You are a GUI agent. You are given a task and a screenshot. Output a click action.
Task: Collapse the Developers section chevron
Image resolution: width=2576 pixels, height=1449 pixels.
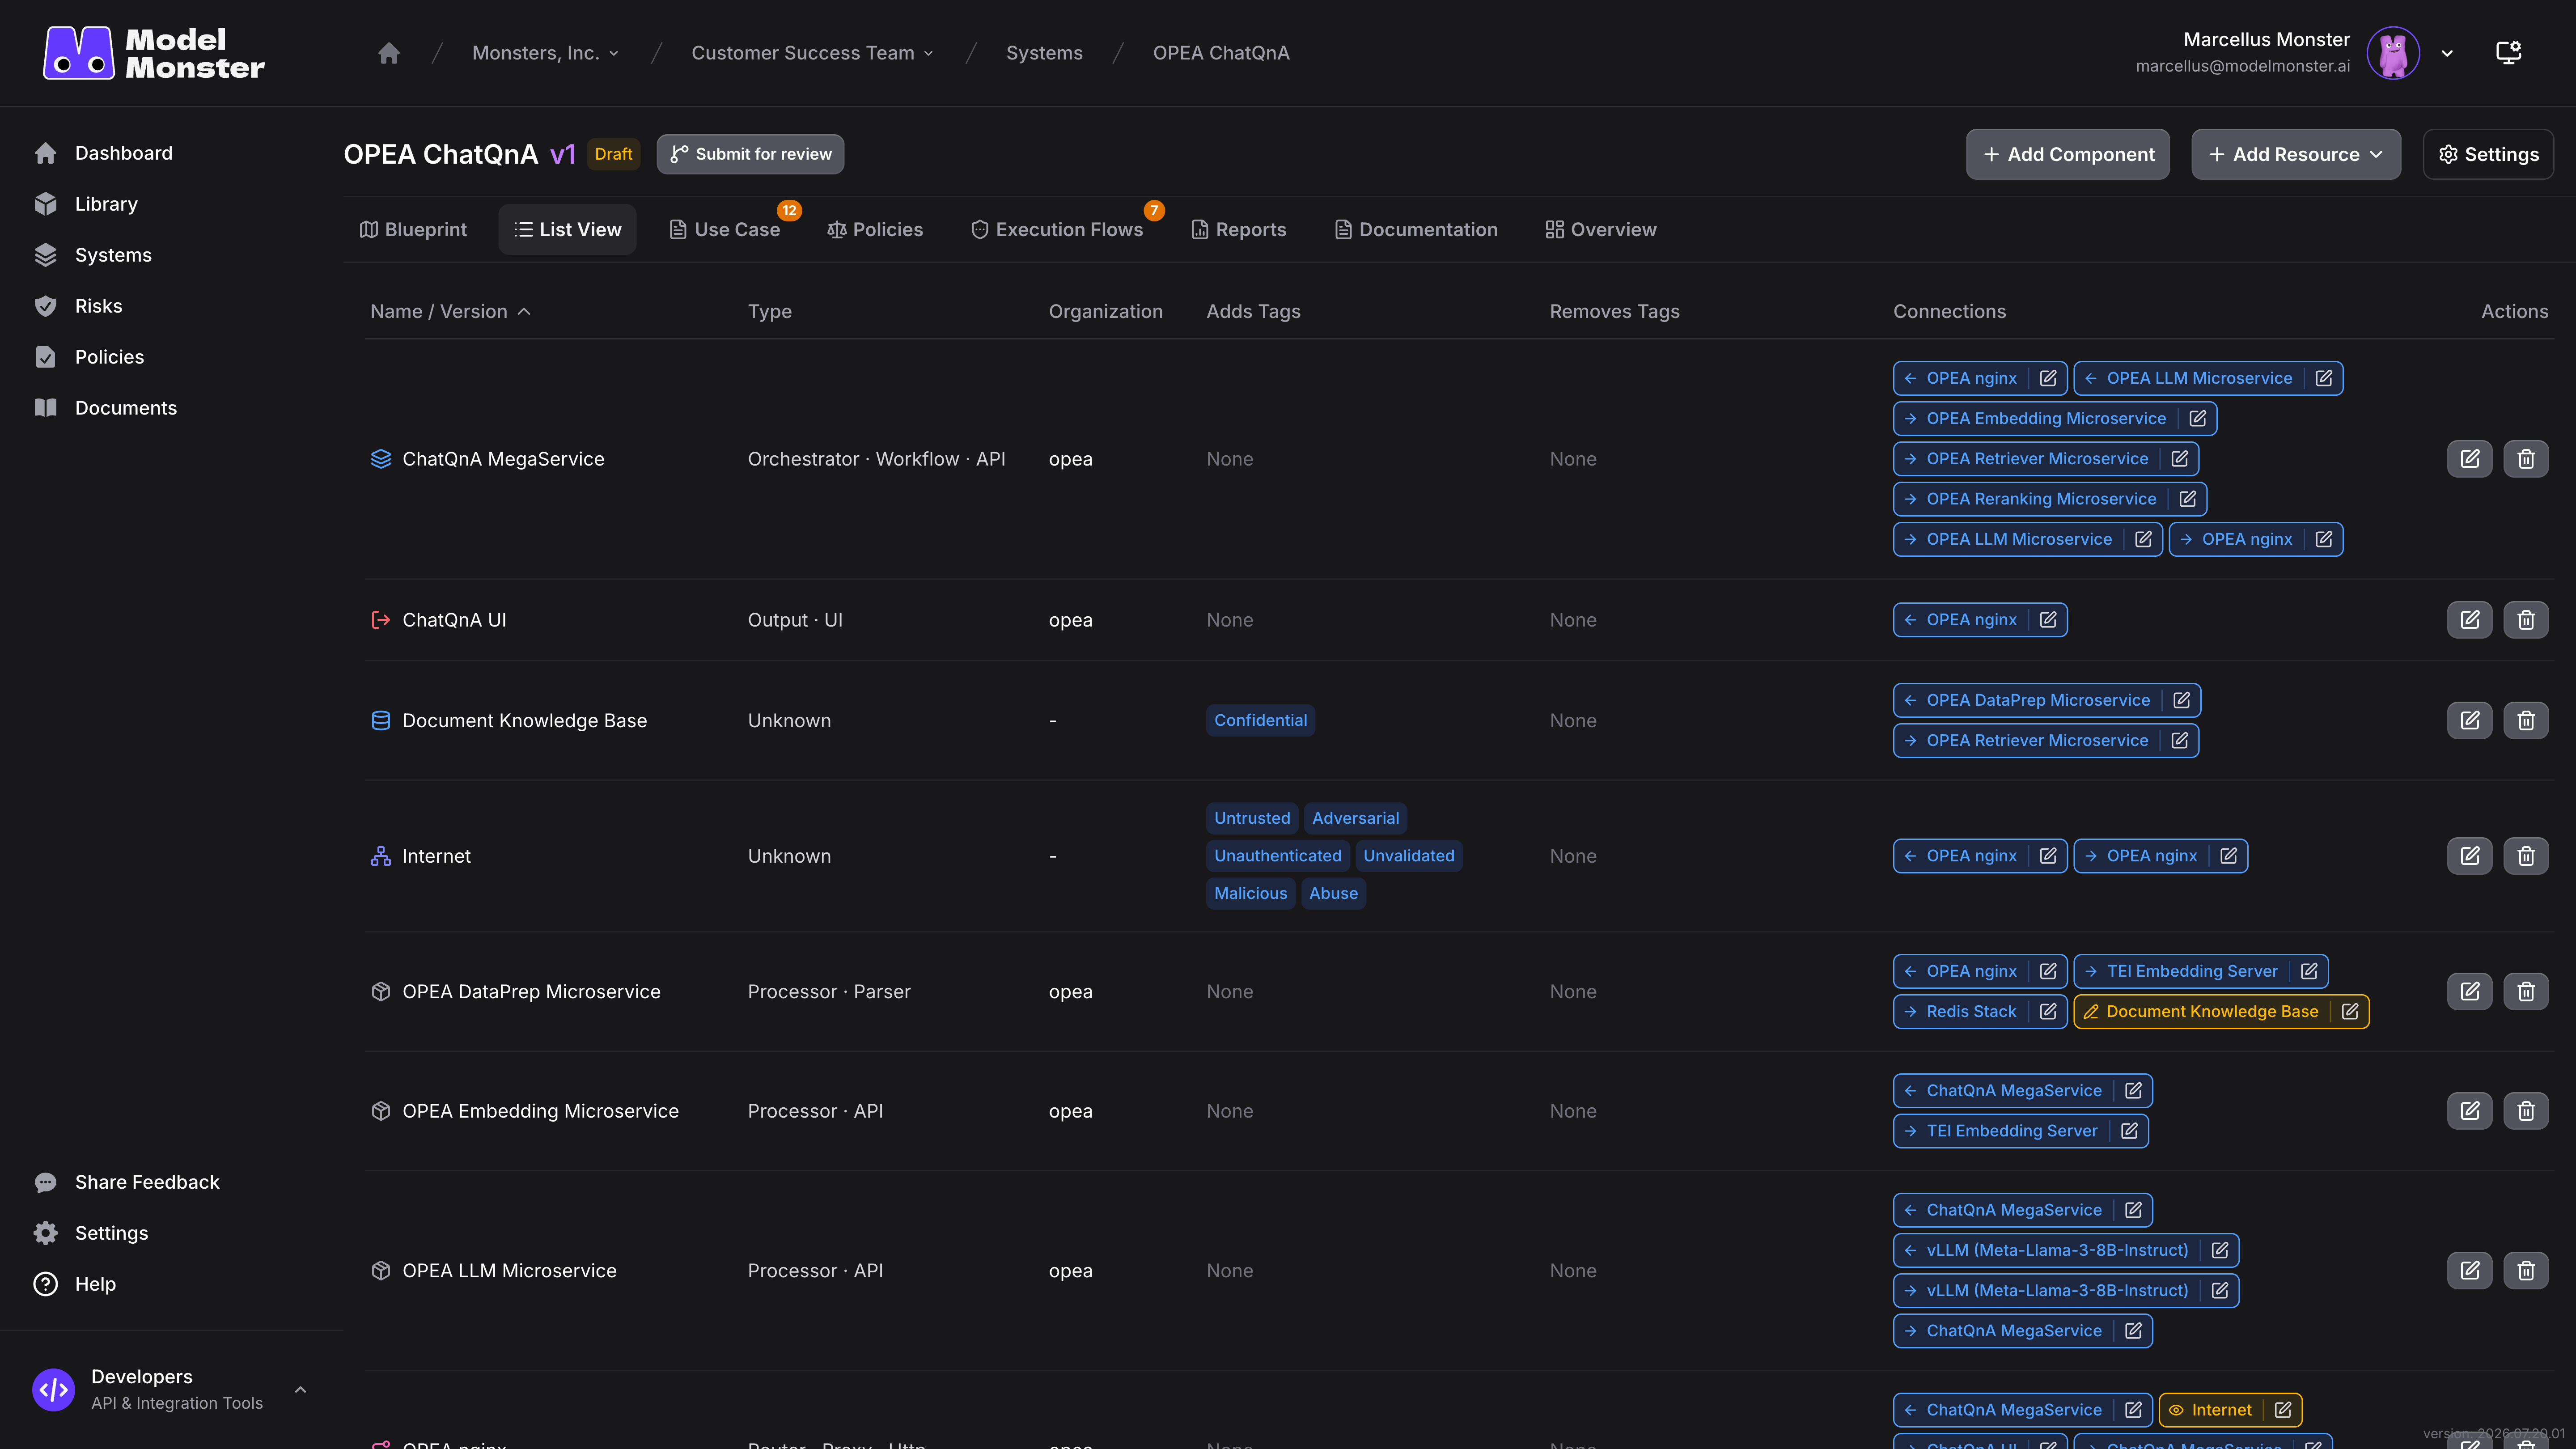click(300, 1390)
